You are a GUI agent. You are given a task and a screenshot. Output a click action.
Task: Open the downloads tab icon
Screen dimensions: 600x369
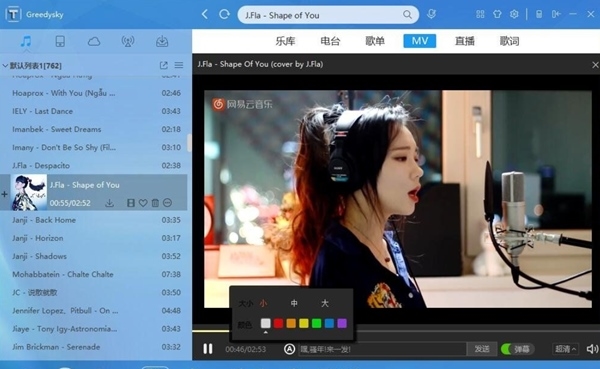coord(162,41)
